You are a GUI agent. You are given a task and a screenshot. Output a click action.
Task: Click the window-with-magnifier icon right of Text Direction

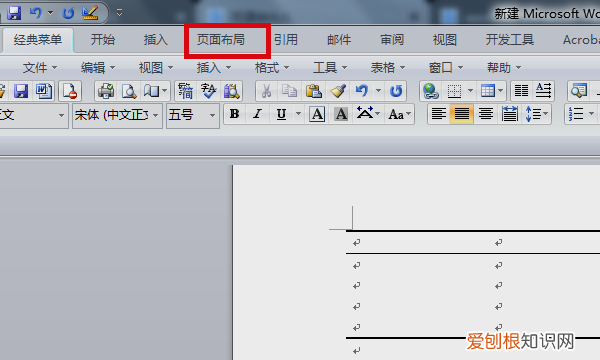click(579, 91)
